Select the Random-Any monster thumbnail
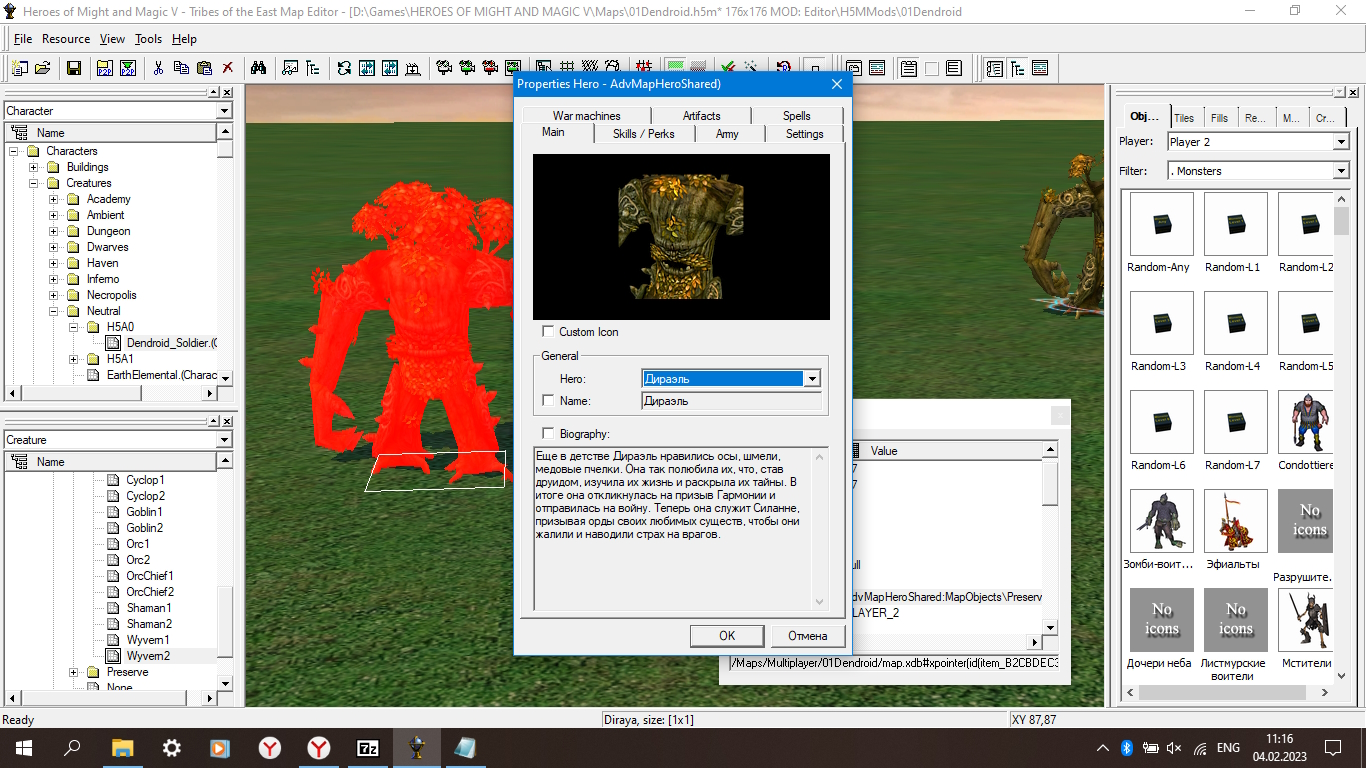Screen dimensions: 1366x768 [1161, 224]
